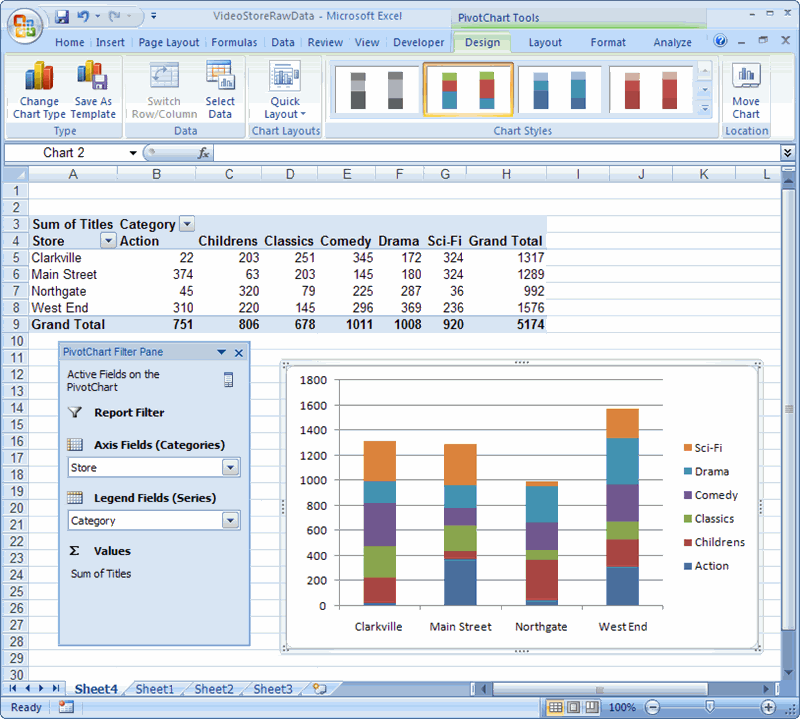This screenshot has height=719, width=800.
Task: Apply the red monochrome chart style
Action: tap(651, 90)
